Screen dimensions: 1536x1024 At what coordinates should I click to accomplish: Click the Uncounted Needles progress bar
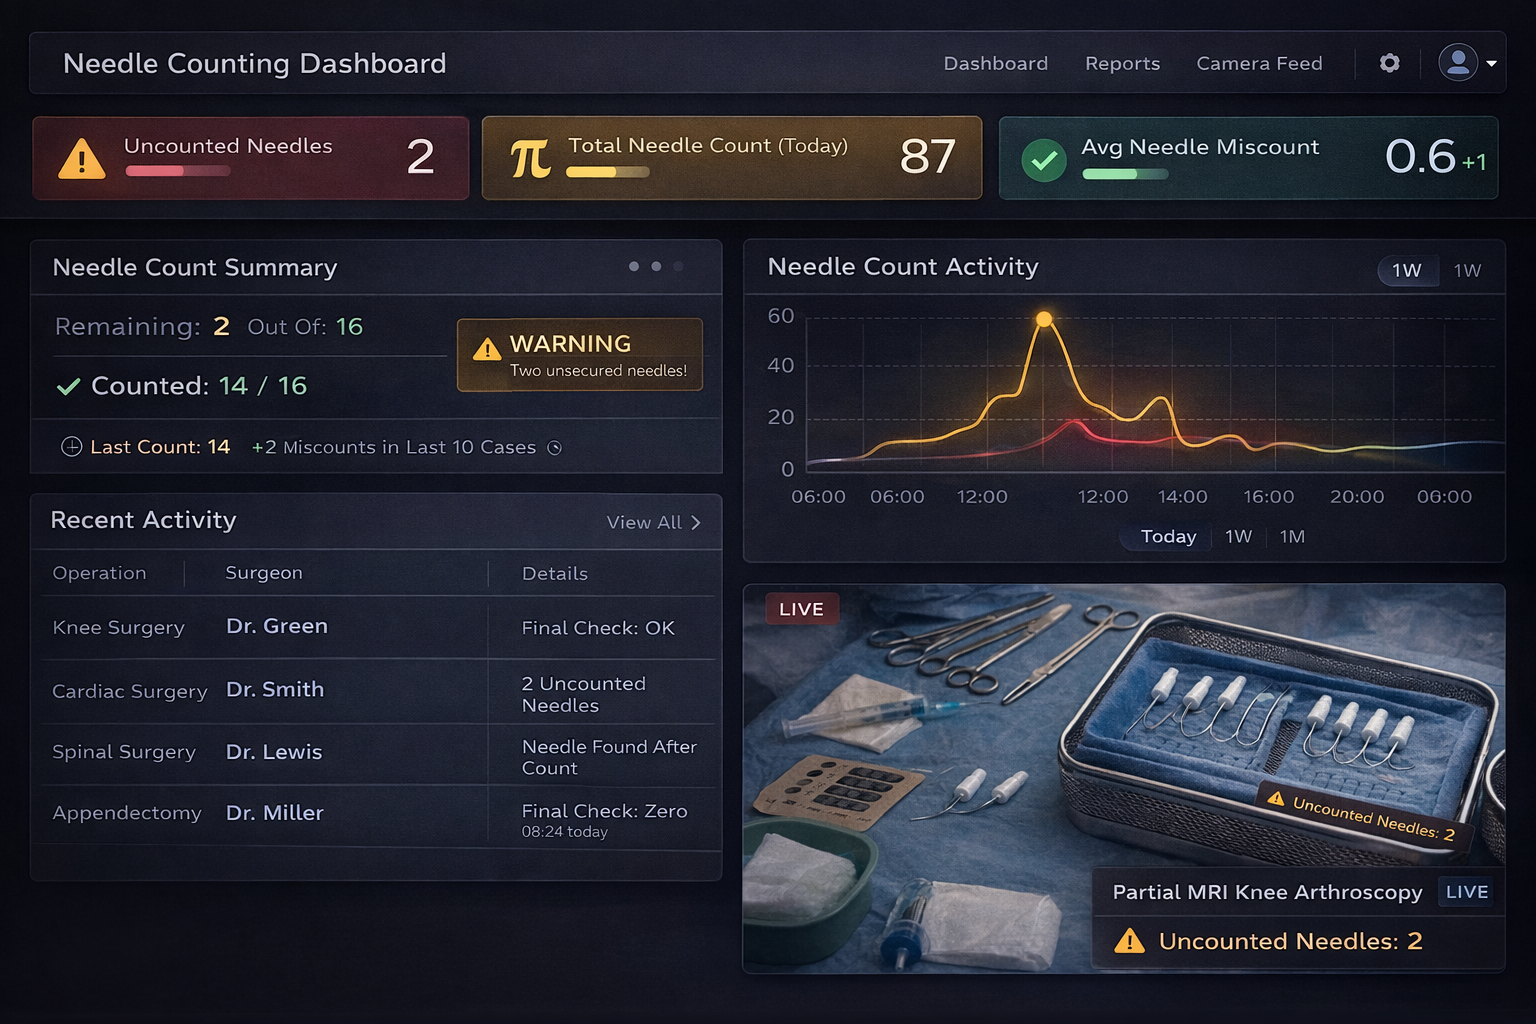[x=178, y=172]
